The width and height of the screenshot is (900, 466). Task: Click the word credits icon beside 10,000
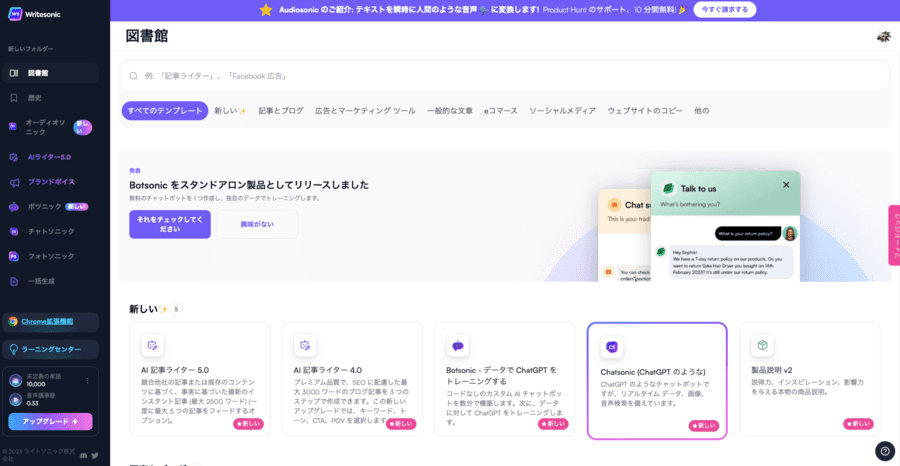[x=15, y=380]
